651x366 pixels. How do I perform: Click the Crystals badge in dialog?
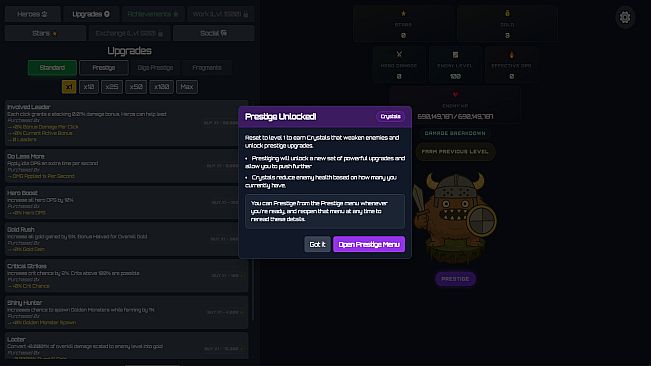[390, 117]
